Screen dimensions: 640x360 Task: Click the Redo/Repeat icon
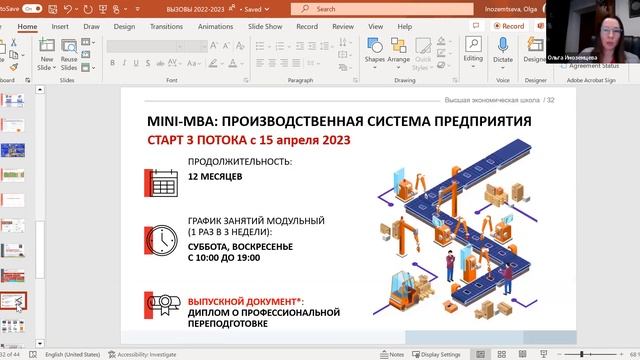tap(88, 9)
